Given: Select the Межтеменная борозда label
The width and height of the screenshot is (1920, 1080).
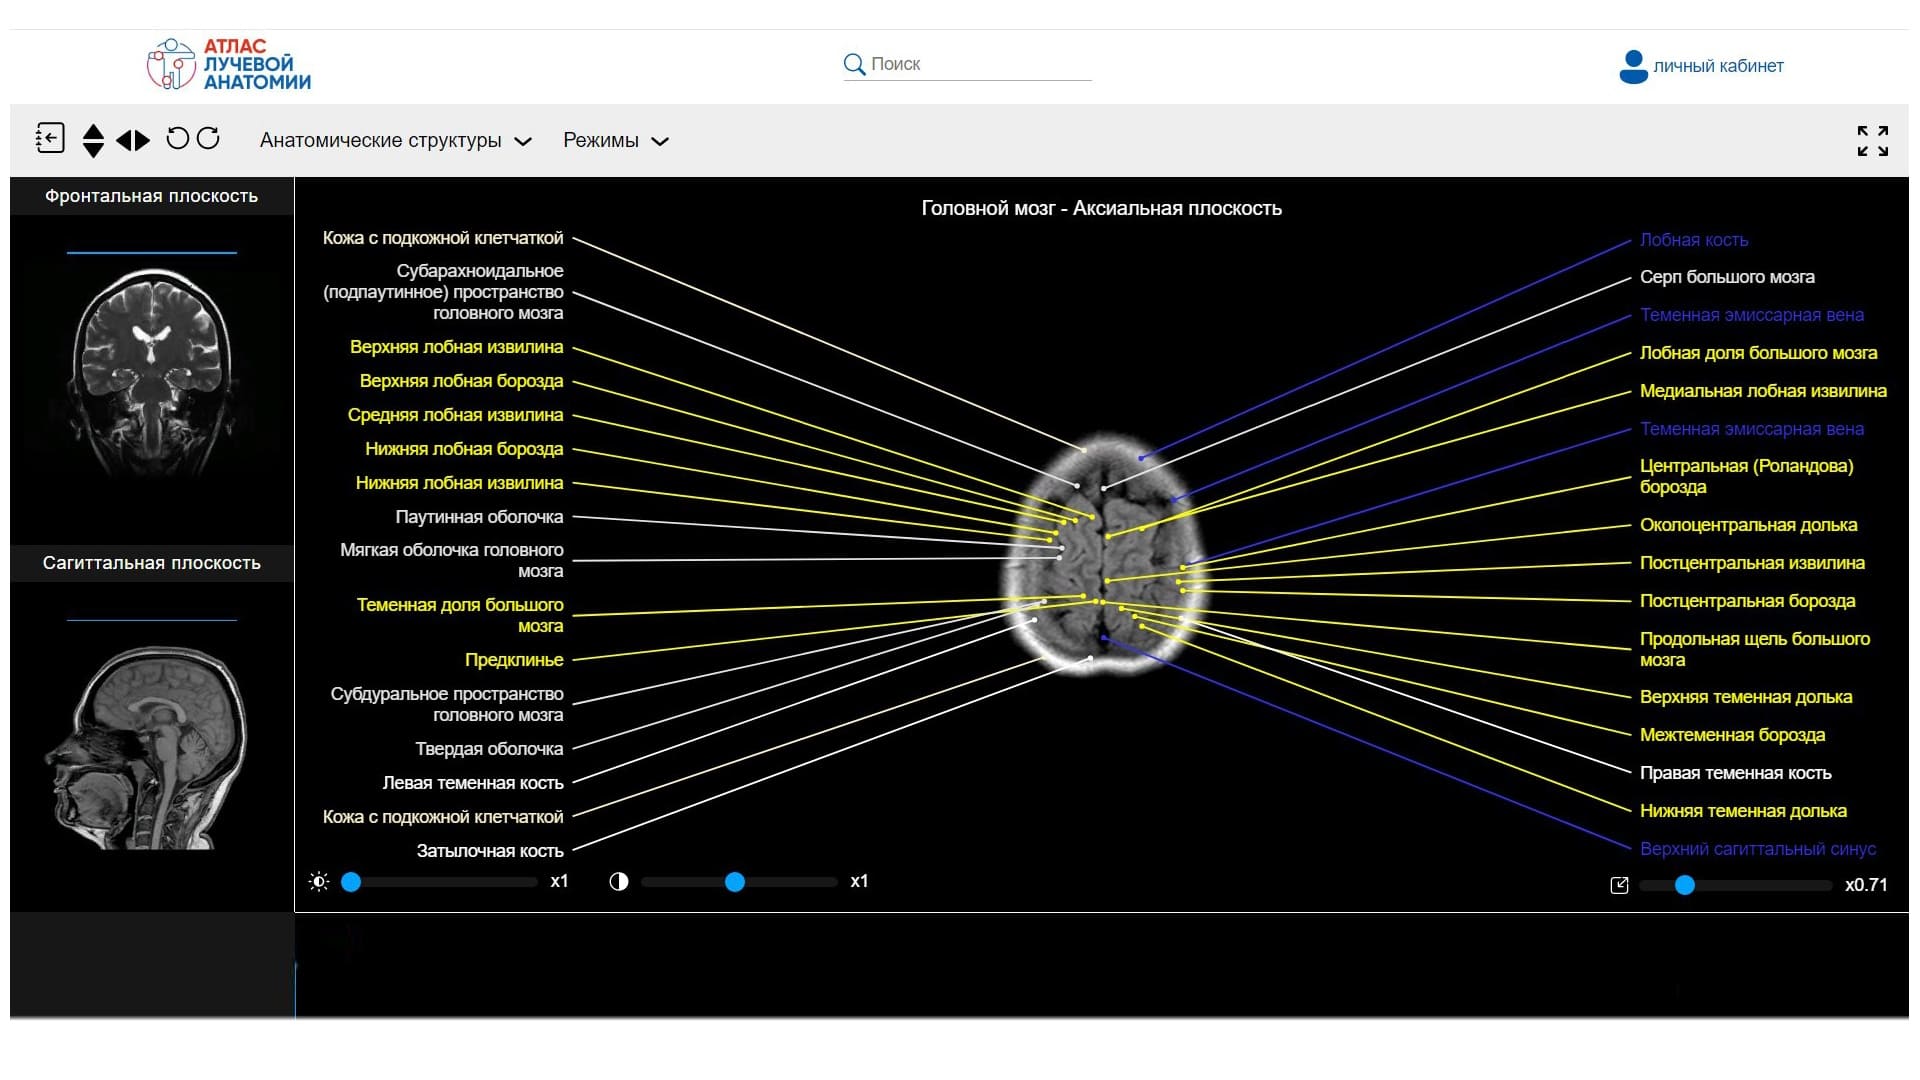Looking at the screenshot, I should tap(1732, 735).
